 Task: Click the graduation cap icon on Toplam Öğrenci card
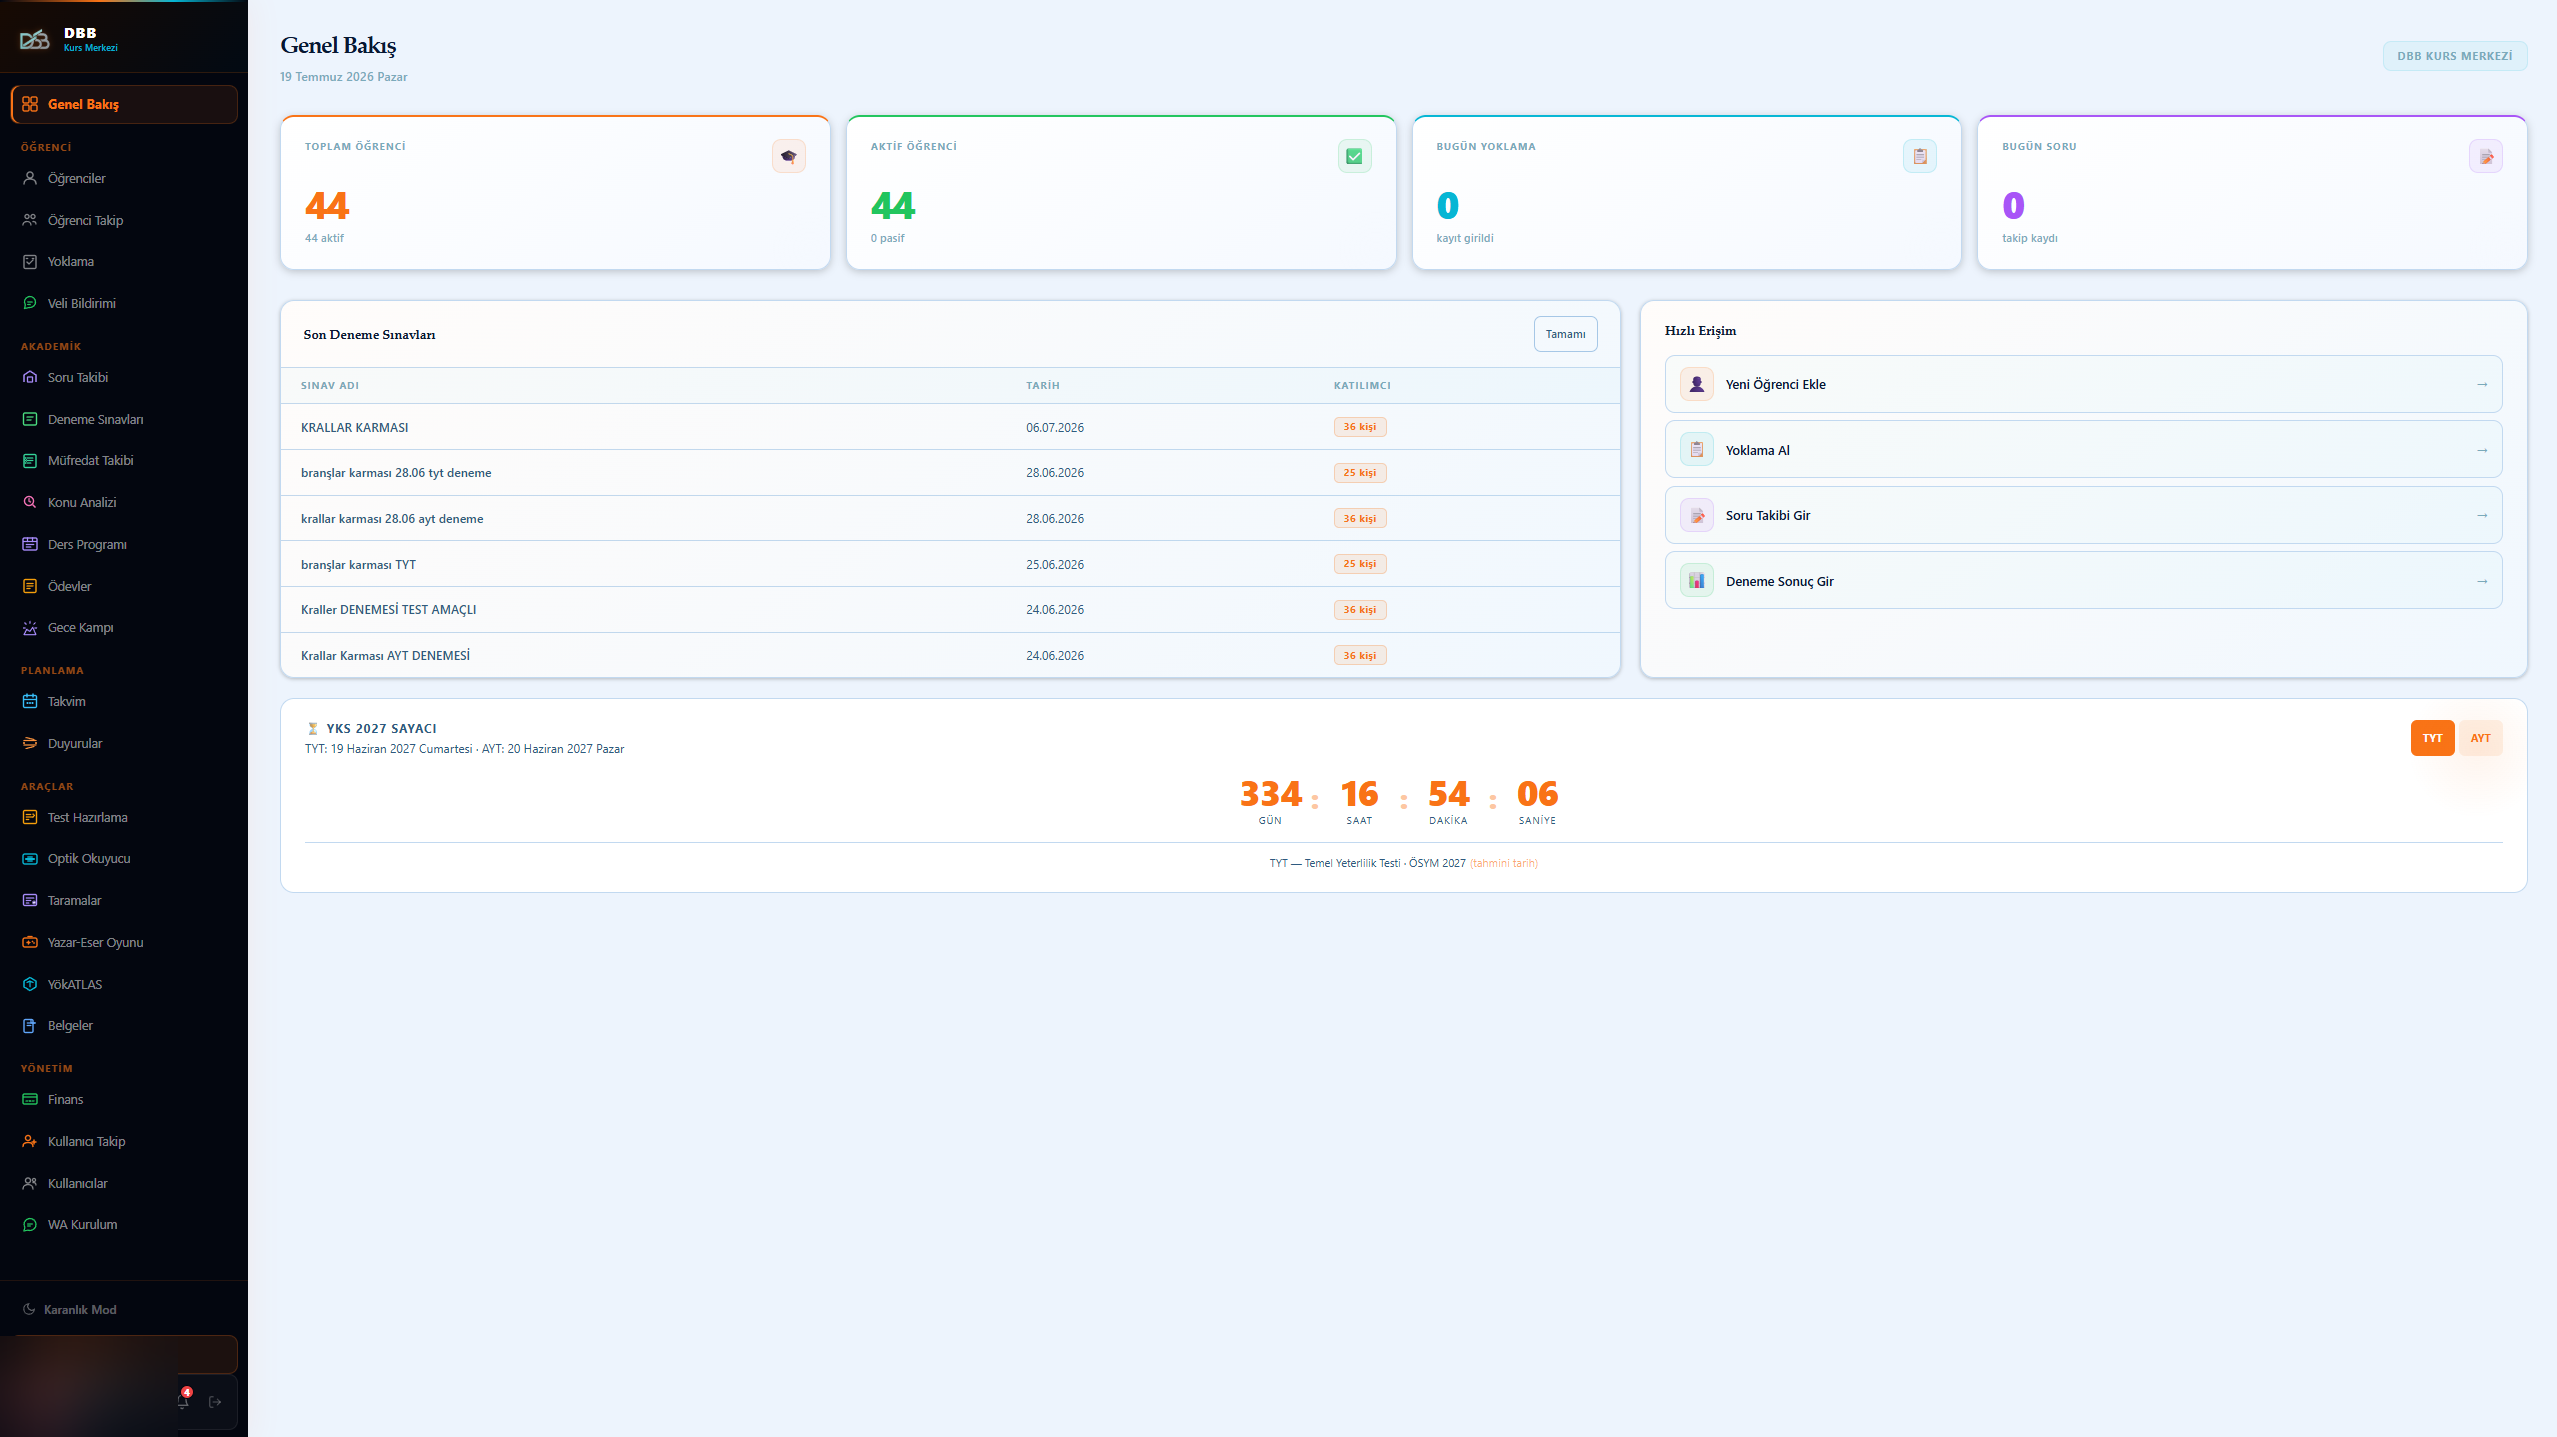coord(789,156)
